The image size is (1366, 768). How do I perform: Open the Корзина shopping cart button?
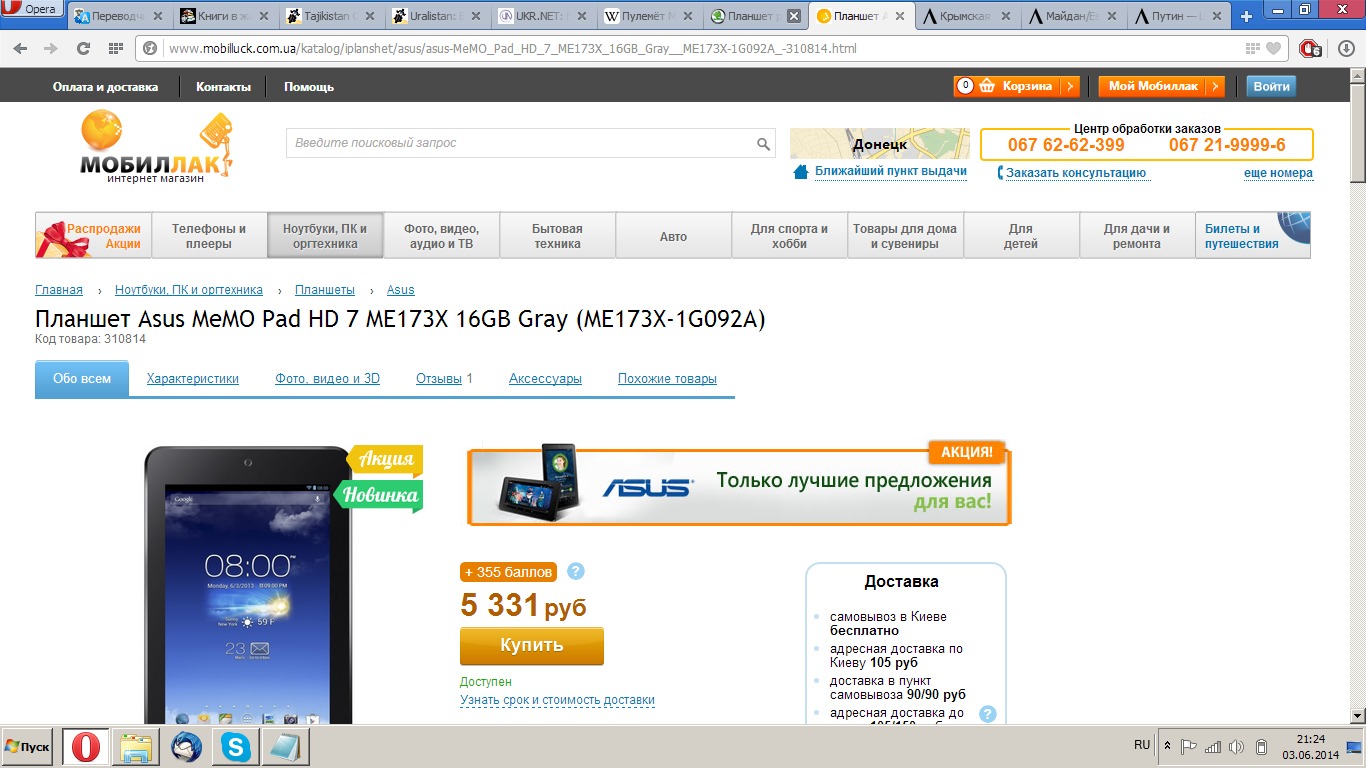tap(1016, 86)
